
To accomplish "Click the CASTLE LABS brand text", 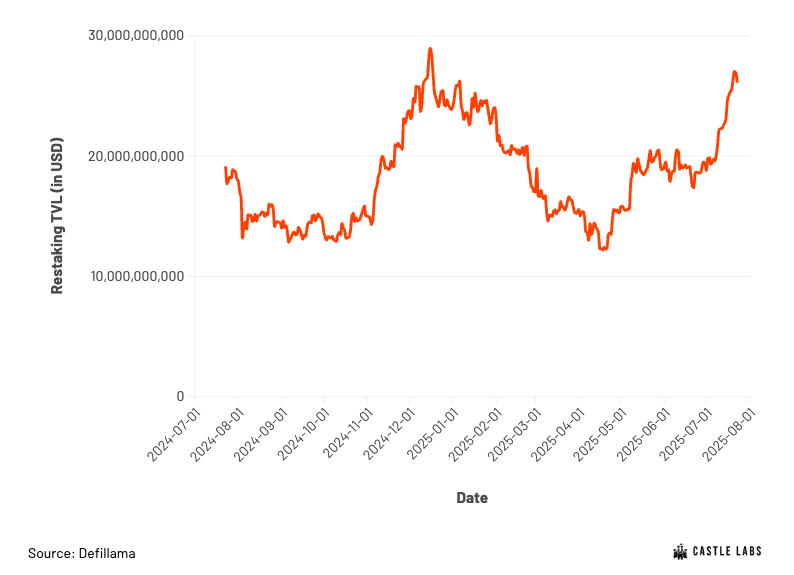I will pyautogui.click(x=727, y=551).
